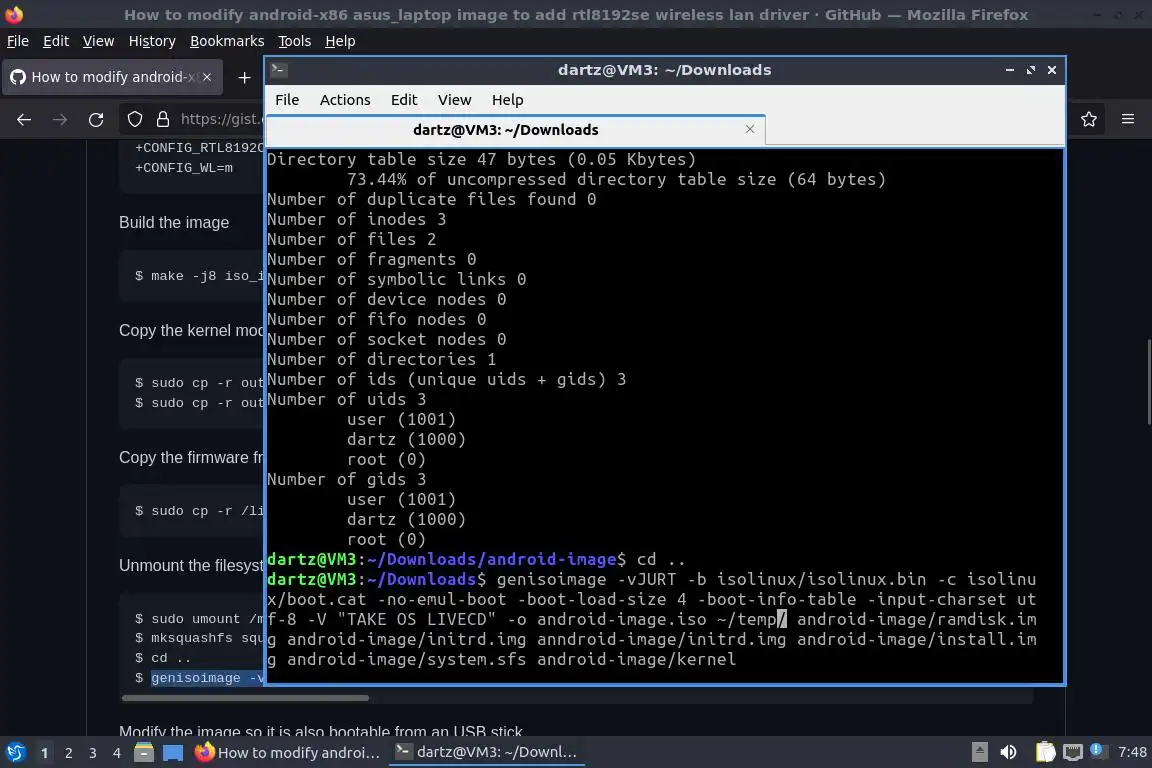Click the terminal icon in terminal title bar
1152x768 pixels.
tap(279, 70)
